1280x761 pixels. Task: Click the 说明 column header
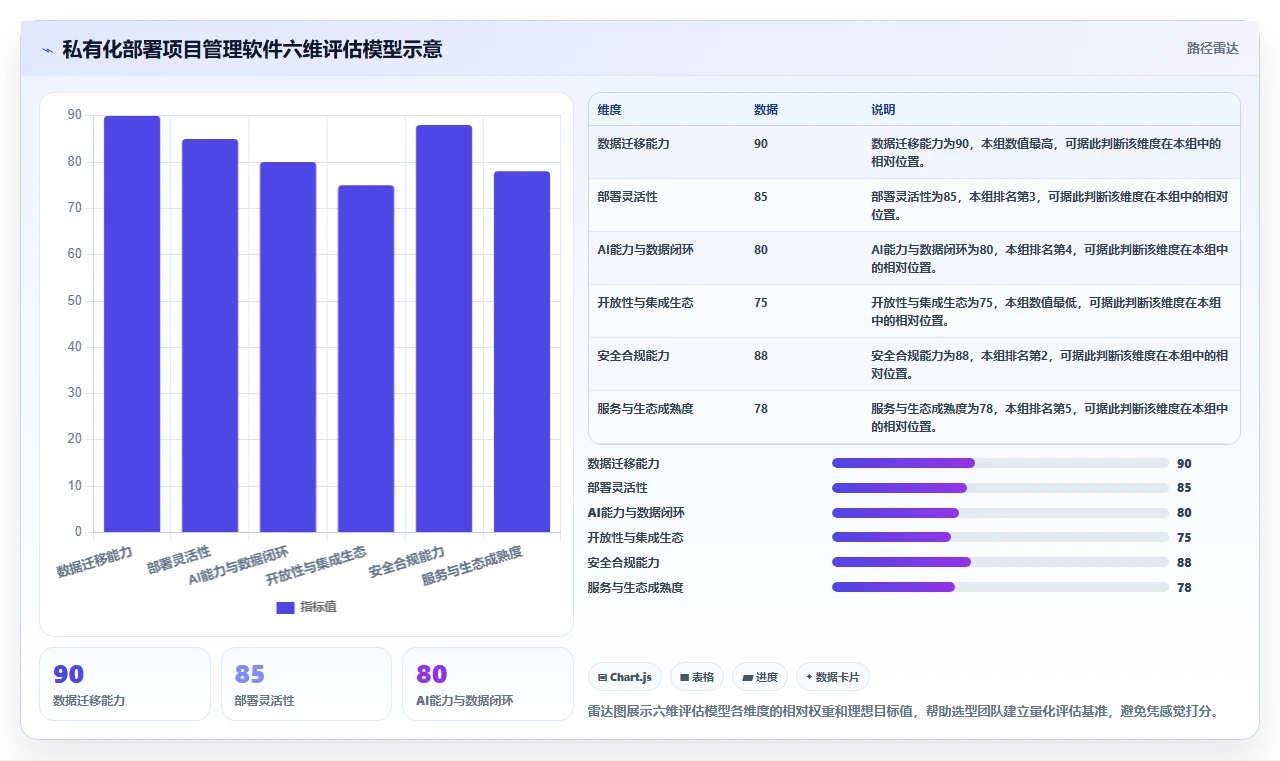883,110
